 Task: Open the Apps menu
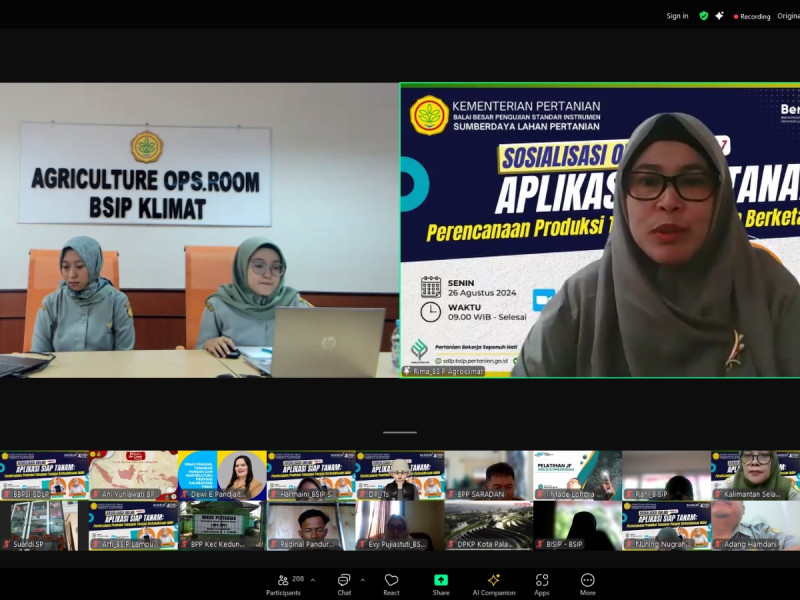542,582
